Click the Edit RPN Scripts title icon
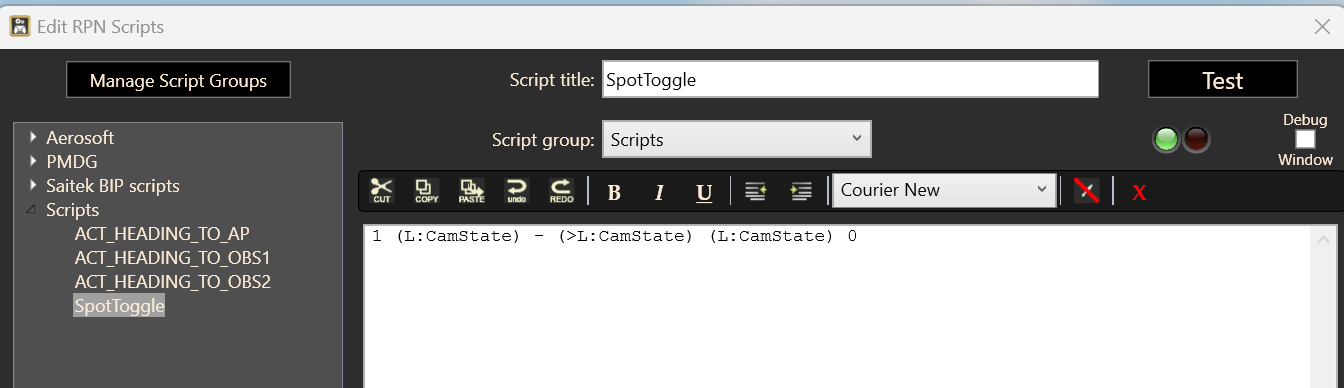Viewport: 1344px width, 388px height. pyautogui.click(x=19, y=26)
